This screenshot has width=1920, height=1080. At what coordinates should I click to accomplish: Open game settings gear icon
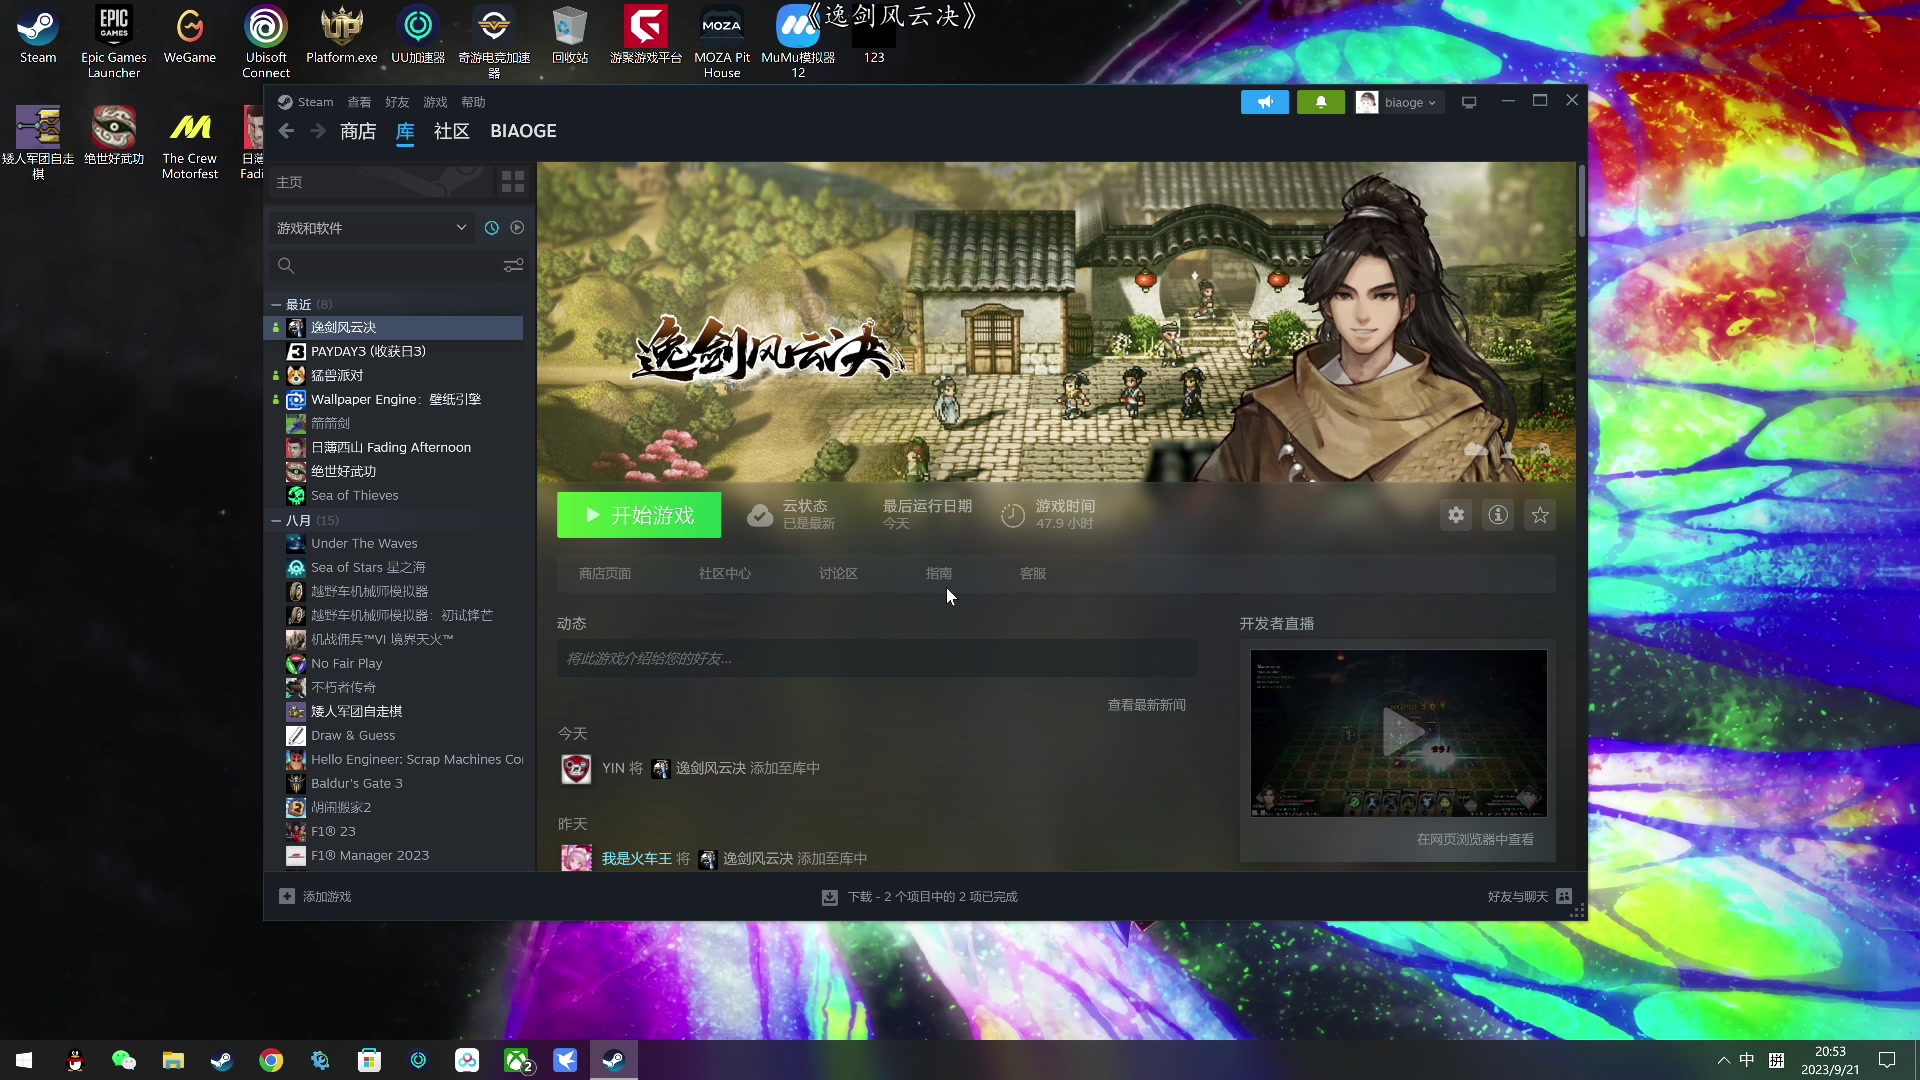[x=1456, y=515]
